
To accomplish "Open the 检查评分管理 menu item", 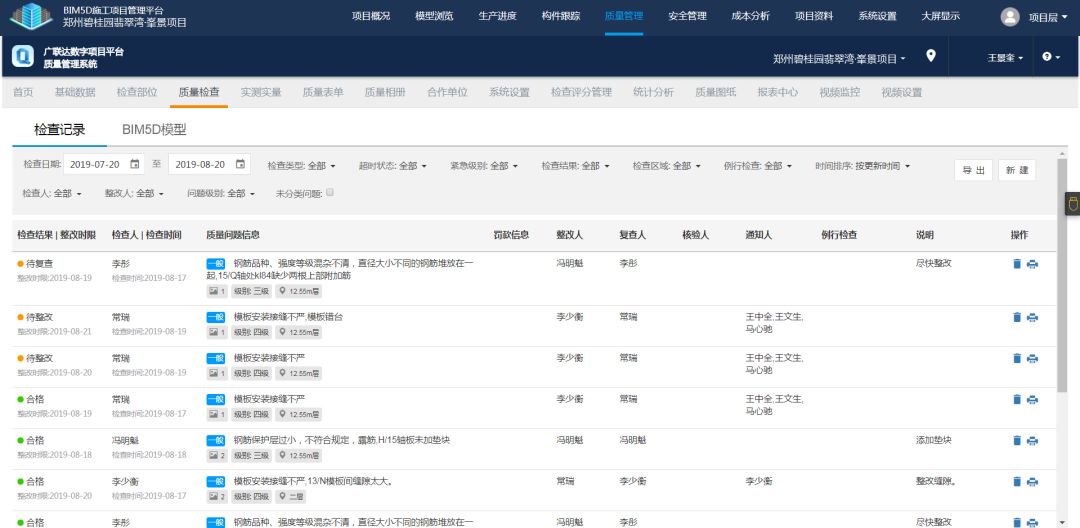I will (581, 92).
